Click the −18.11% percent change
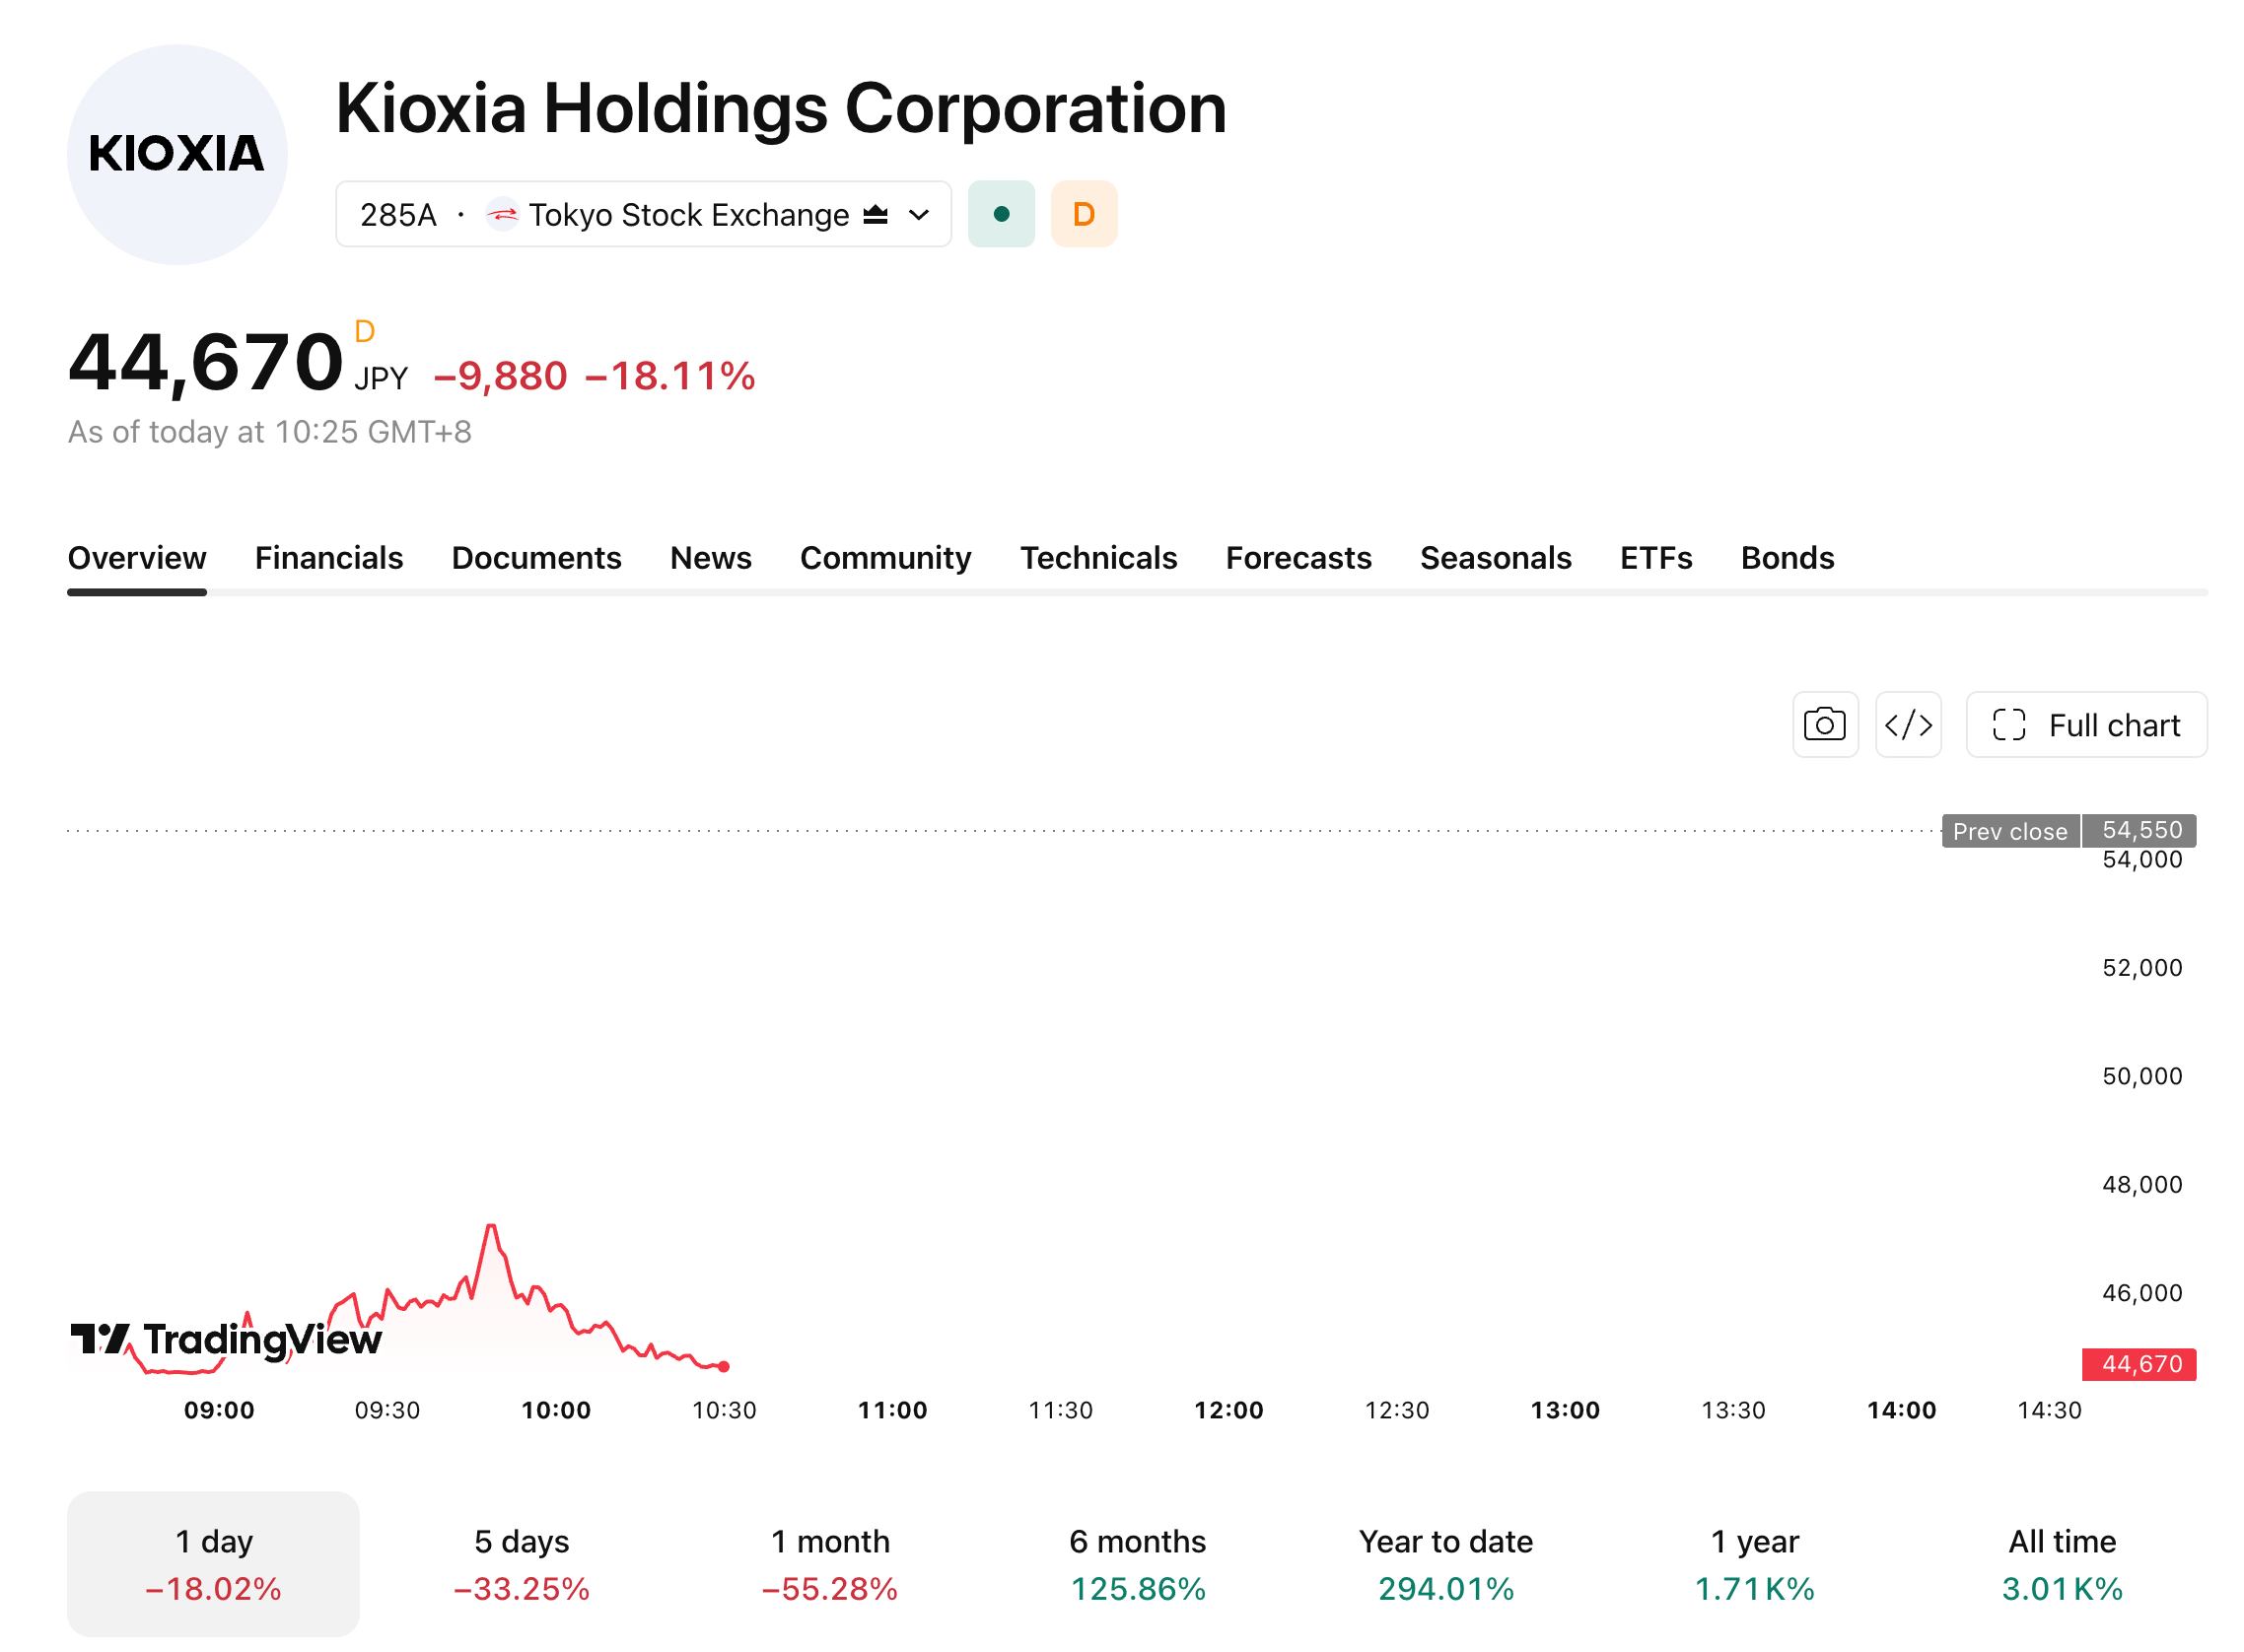 click(670, 377)
